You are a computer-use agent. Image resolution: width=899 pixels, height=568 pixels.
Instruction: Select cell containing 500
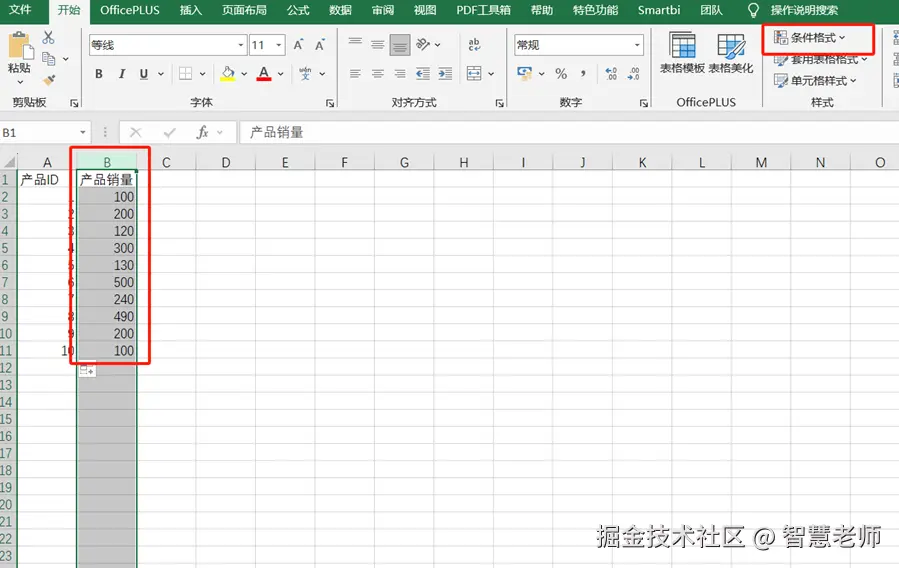coord(107,282)
